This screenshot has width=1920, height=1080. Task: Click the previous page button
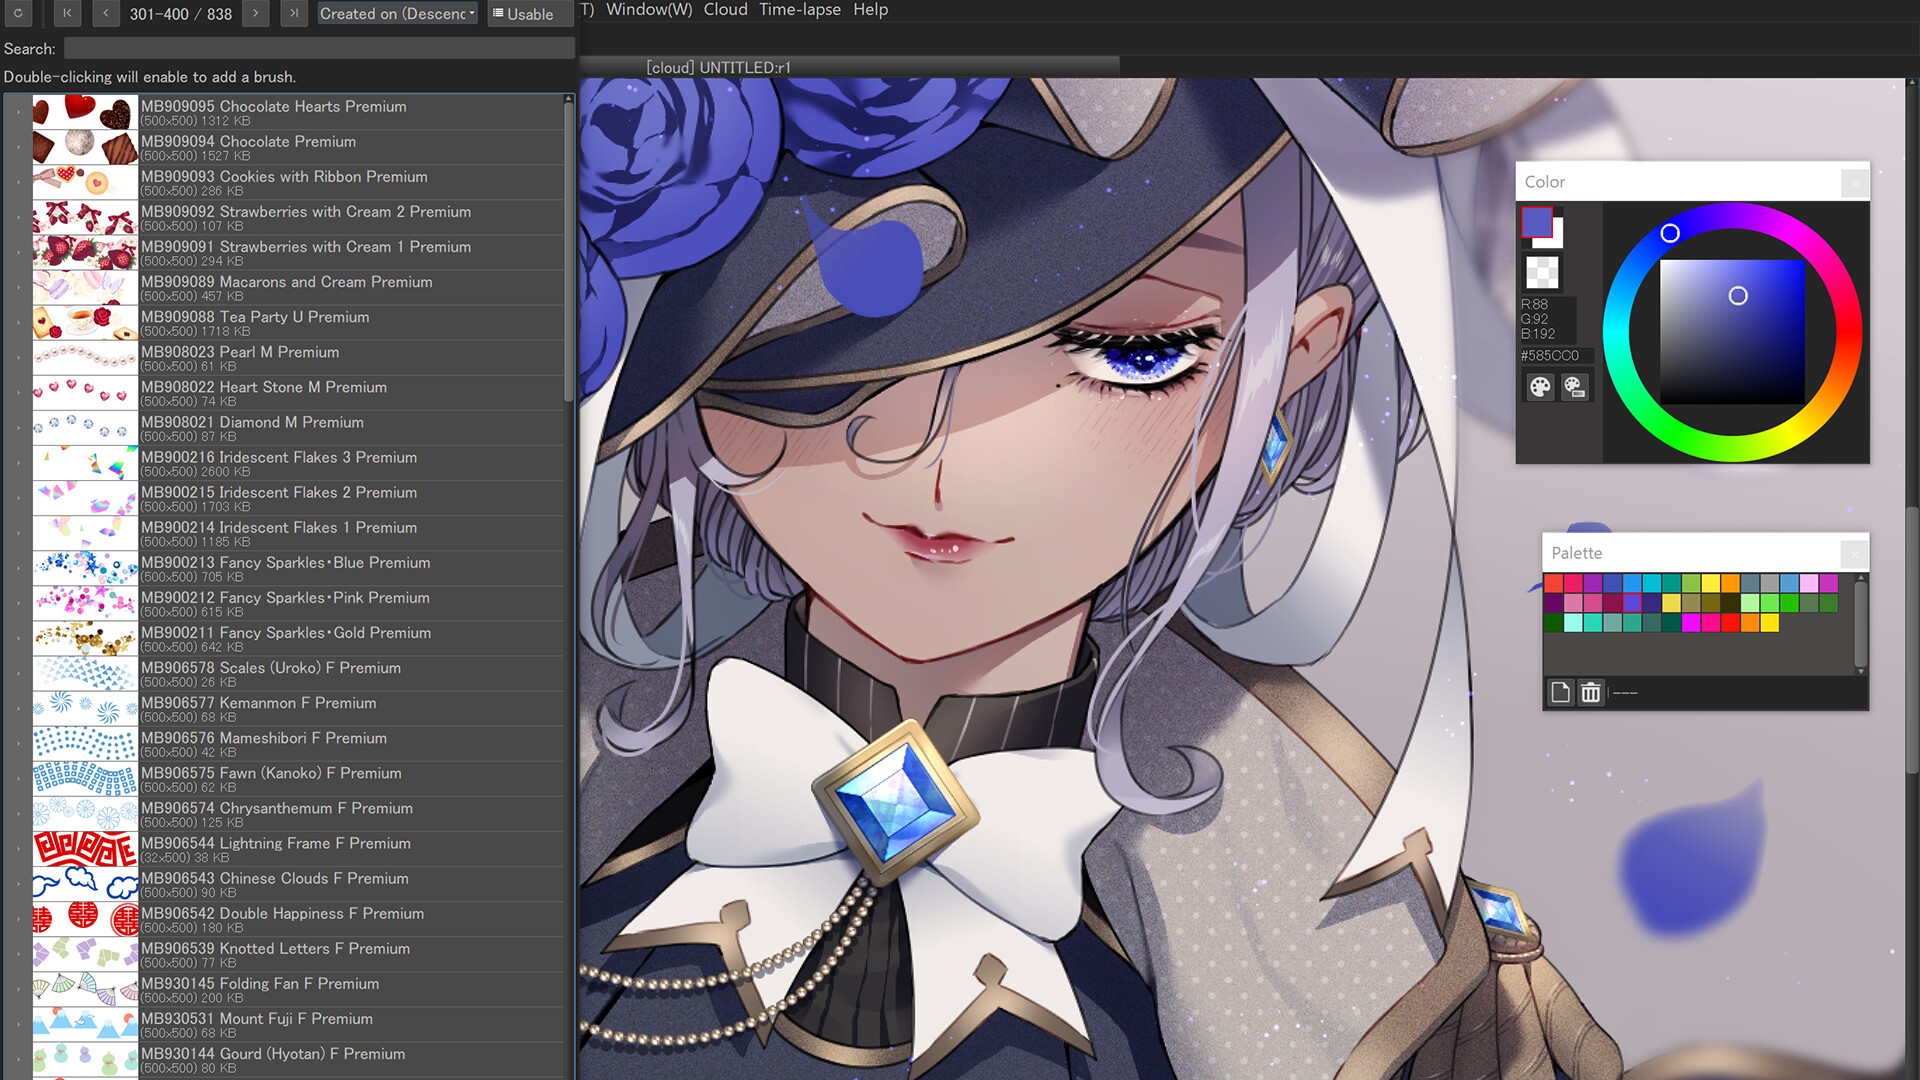point(105,14)
